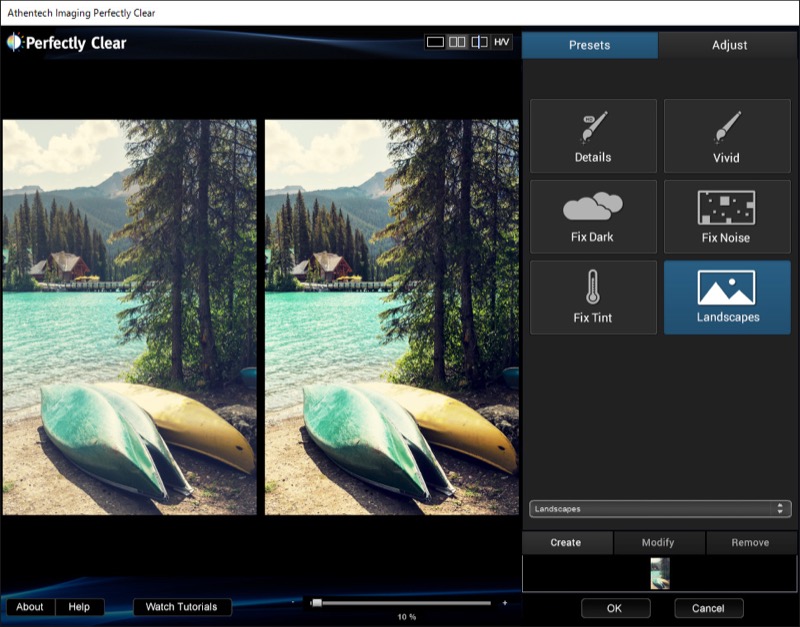Image resolution: width=800 pixels, height=627 pixels.
Task: Switch to side-by-side view icon
Action: tap(457, 42)
